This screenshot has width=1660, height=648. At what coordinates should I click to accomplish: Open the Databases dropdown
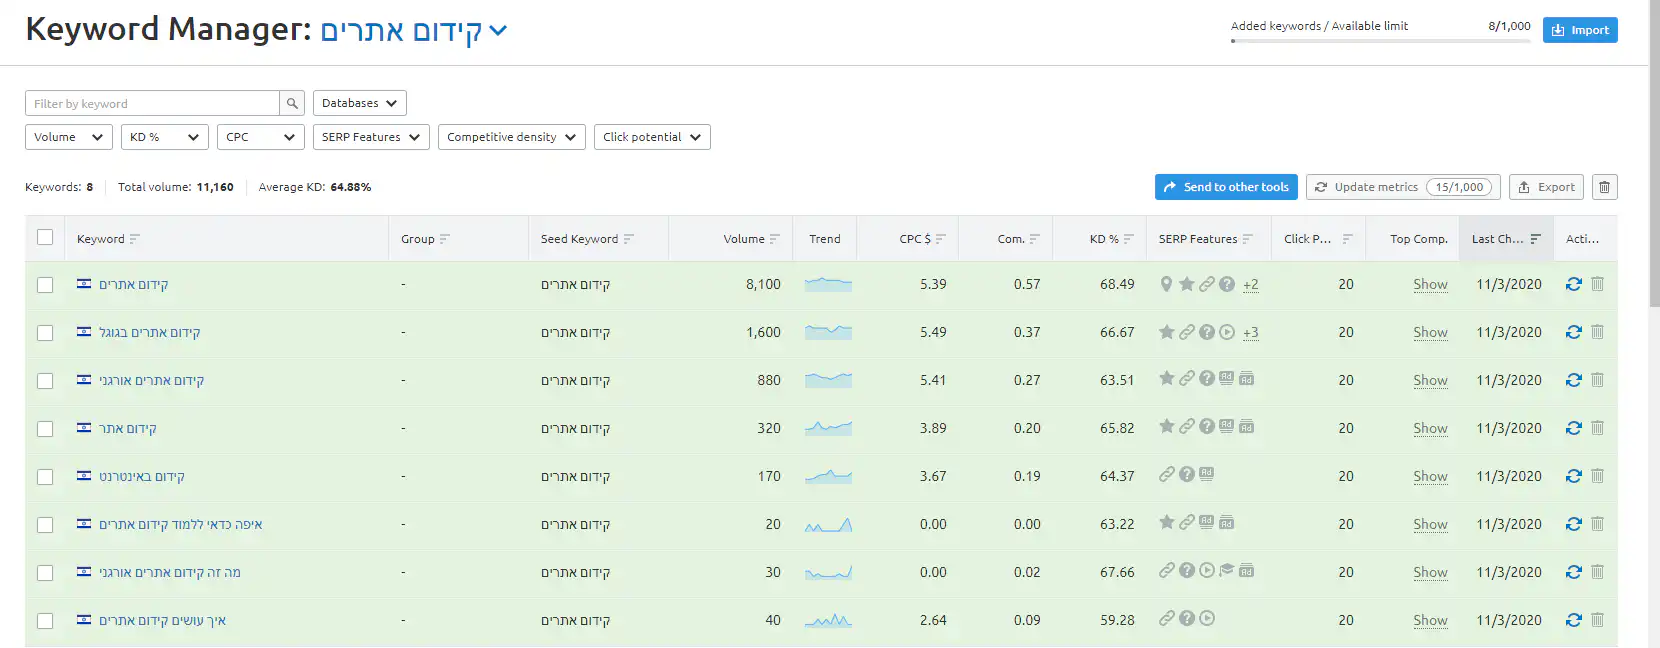pos(359,103)
